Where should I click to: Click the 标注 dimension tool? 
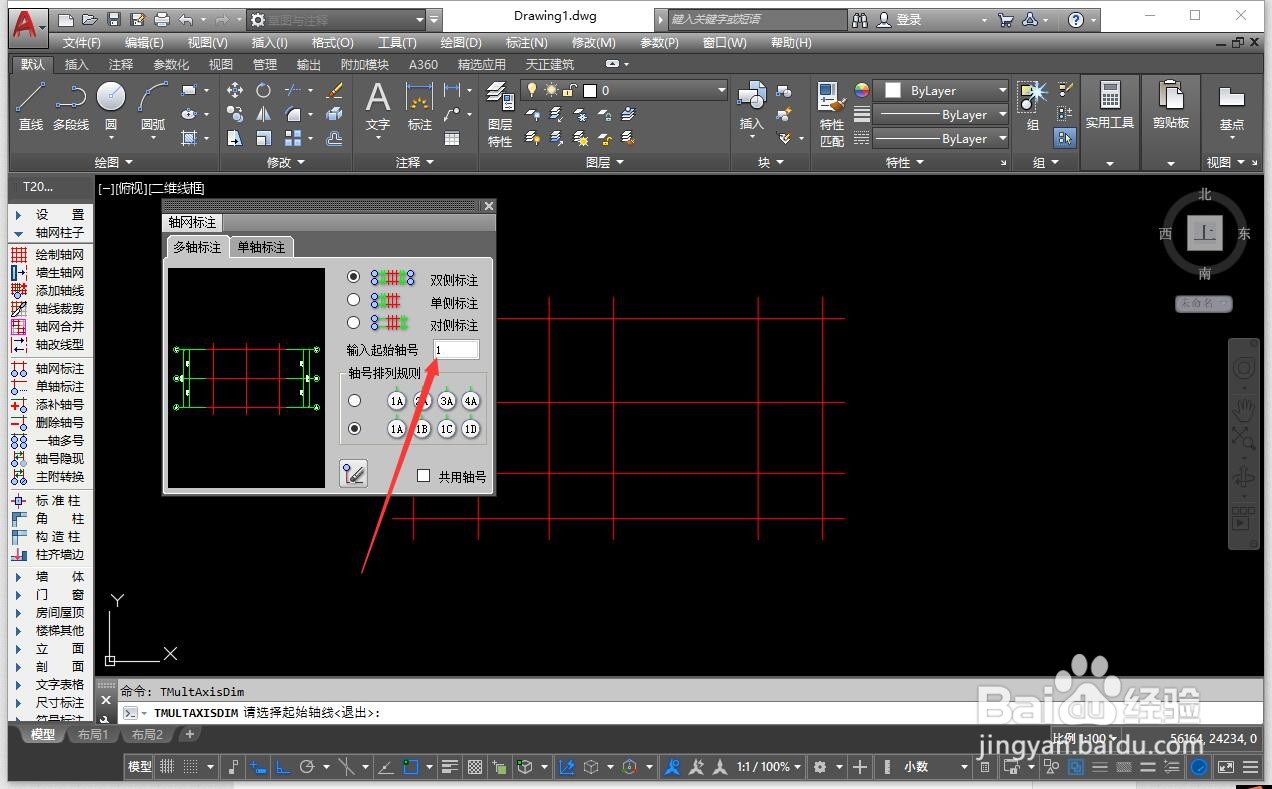coord(420,106)
